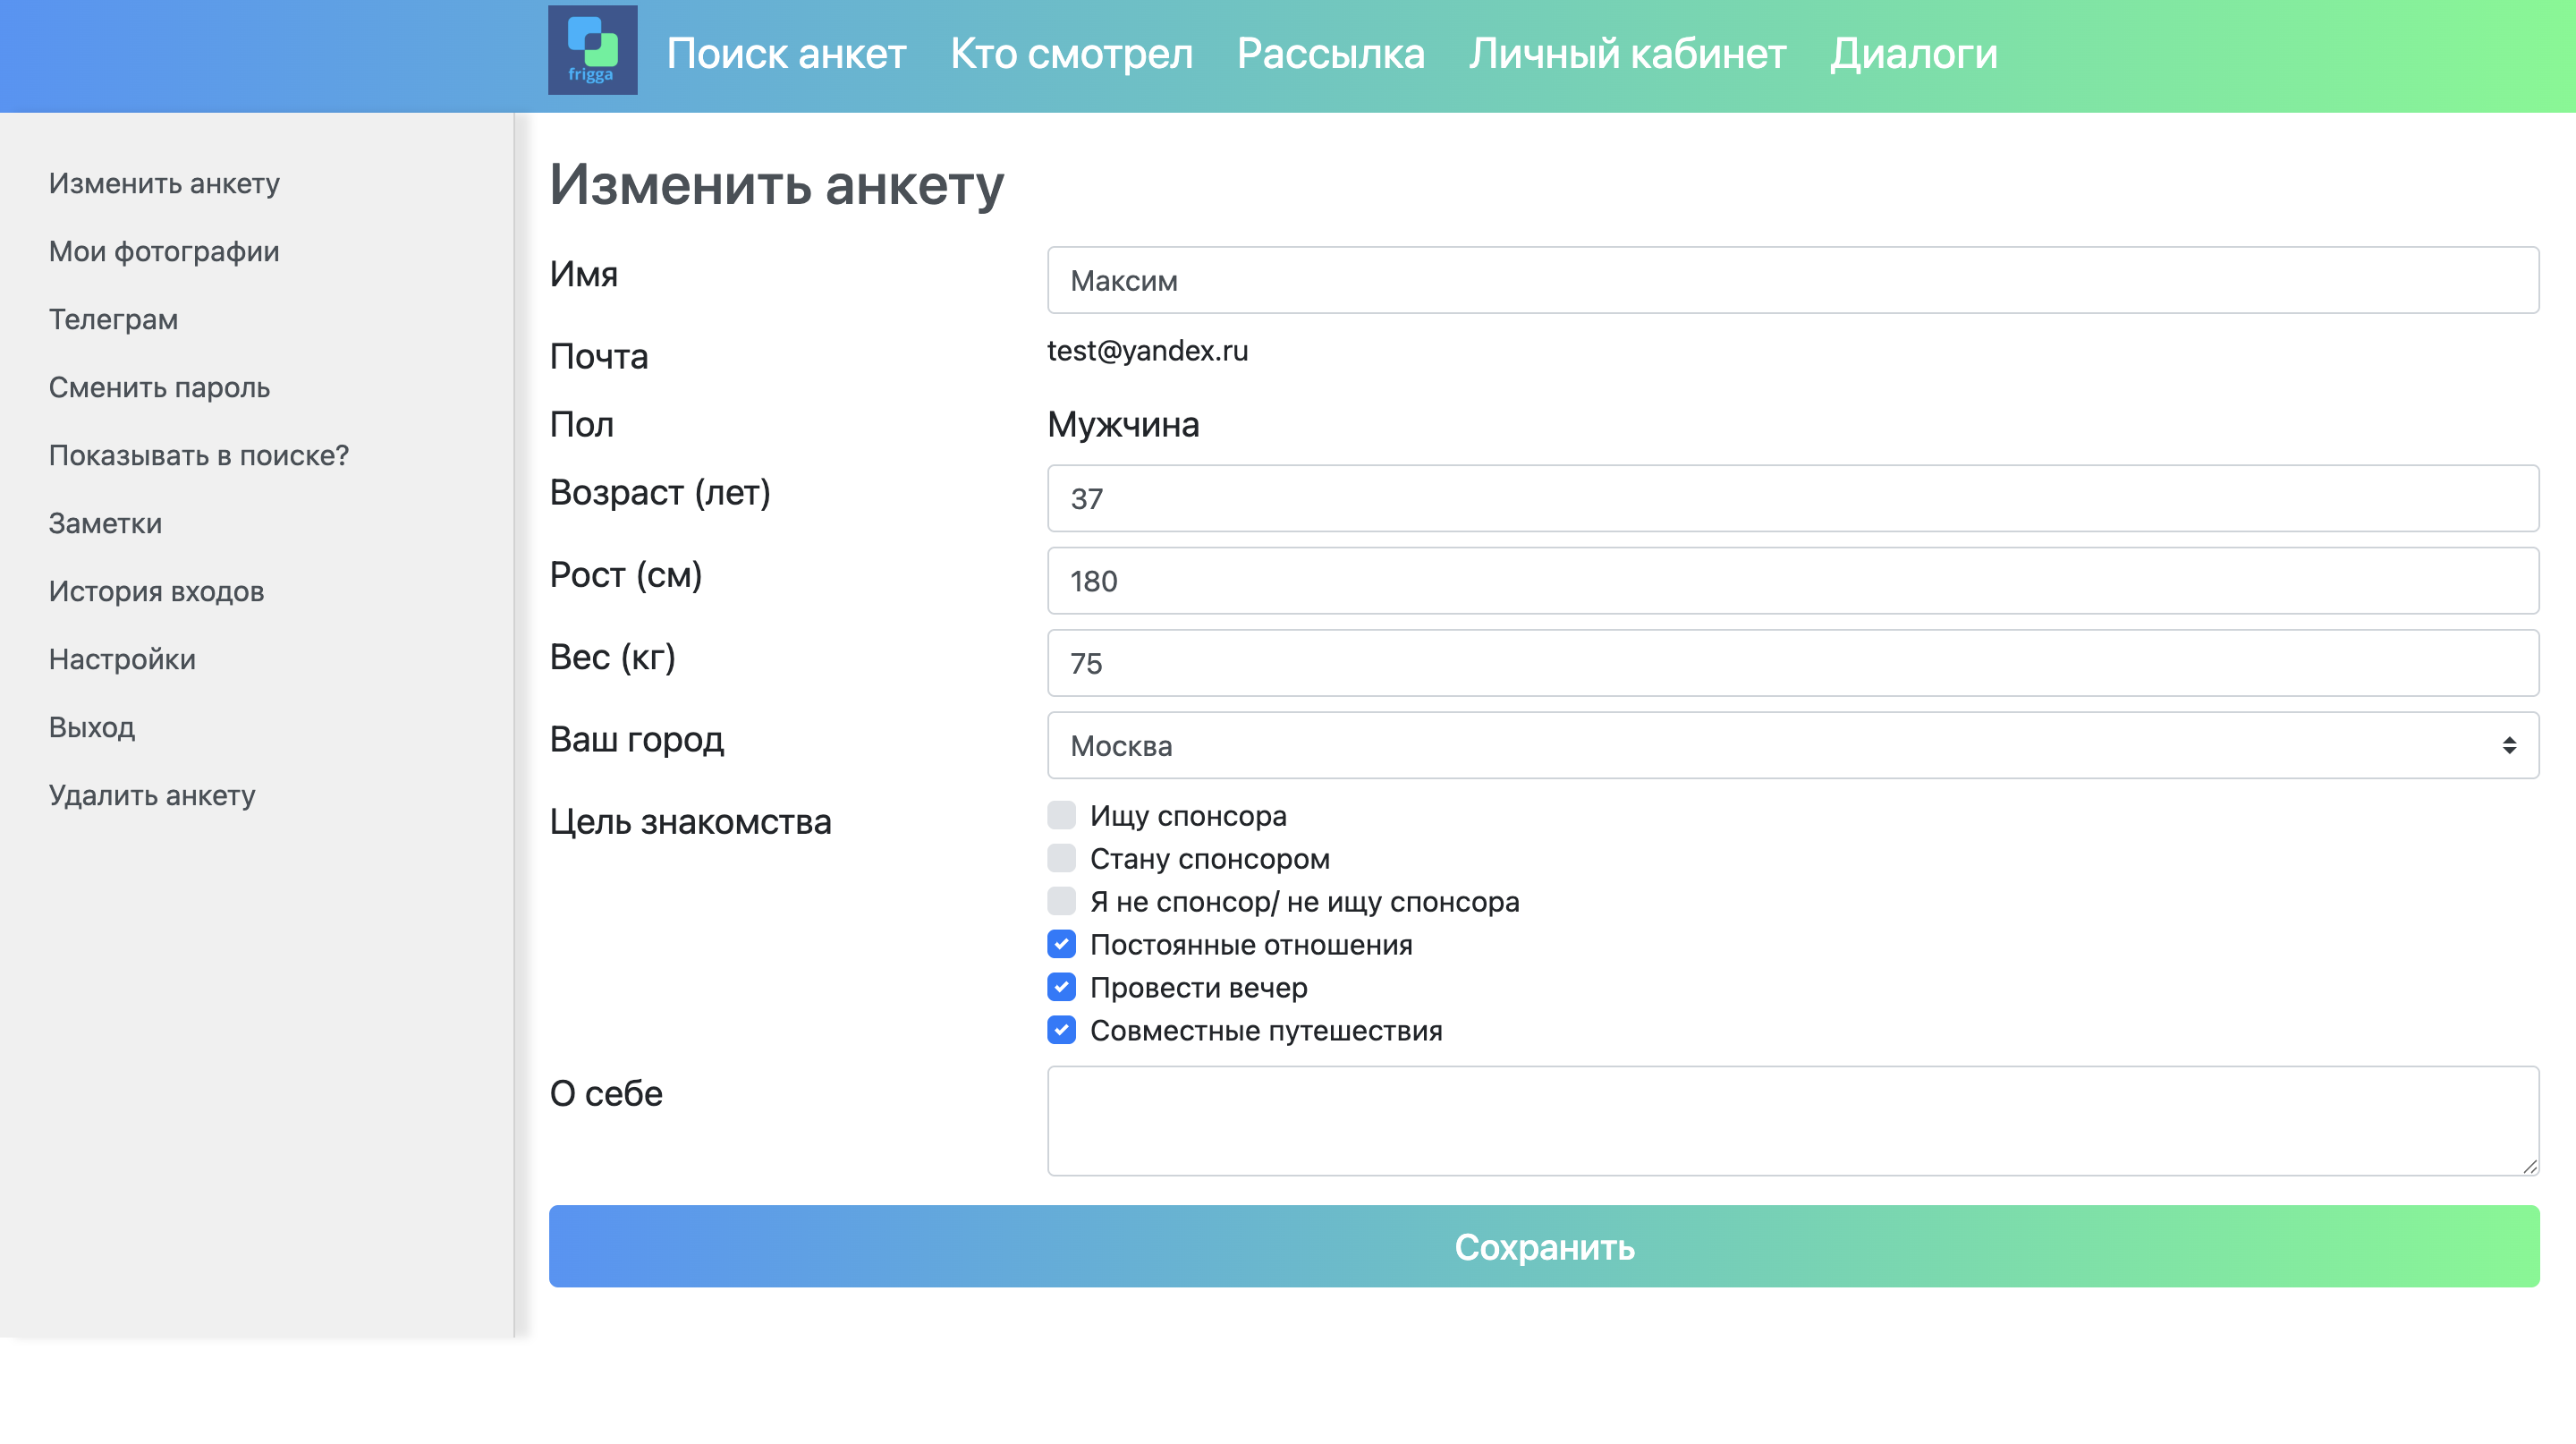Screen dimensions: 2576x1444
Task: Open the Кто смотрел page
Action: click(x=1071, y=54)
